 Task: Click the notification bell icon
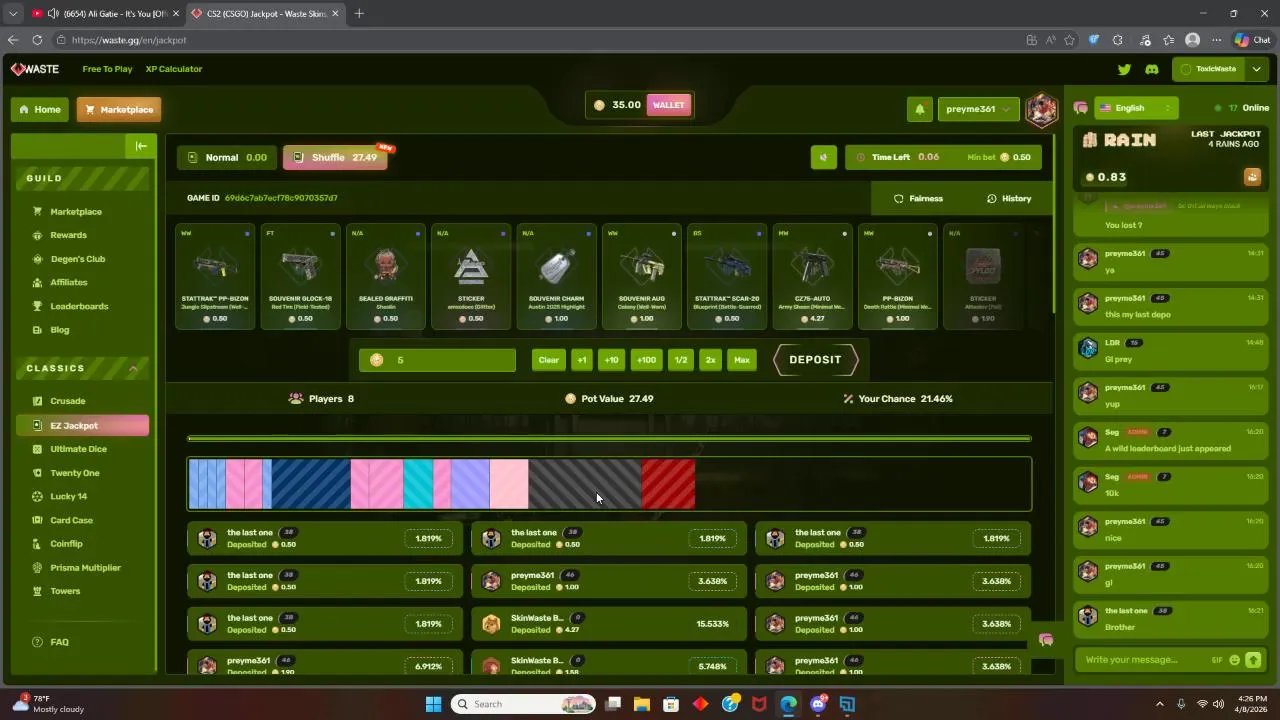coord(920,109)
